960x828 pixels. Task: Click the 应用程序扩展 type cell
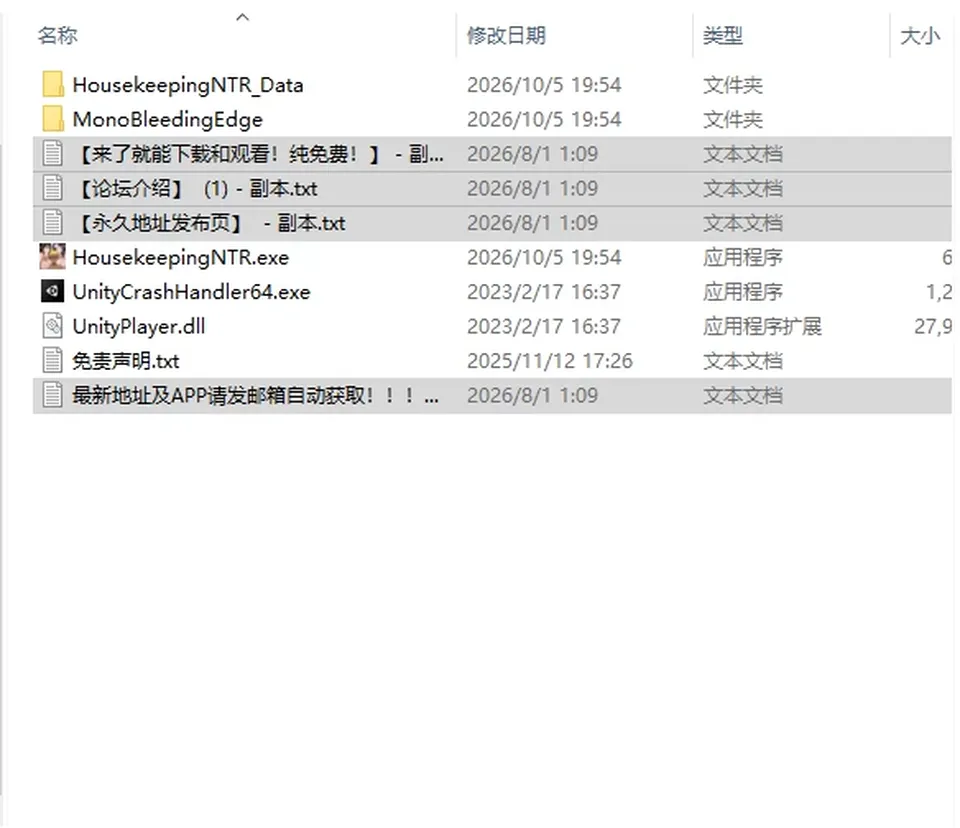(x=762, y=326)
